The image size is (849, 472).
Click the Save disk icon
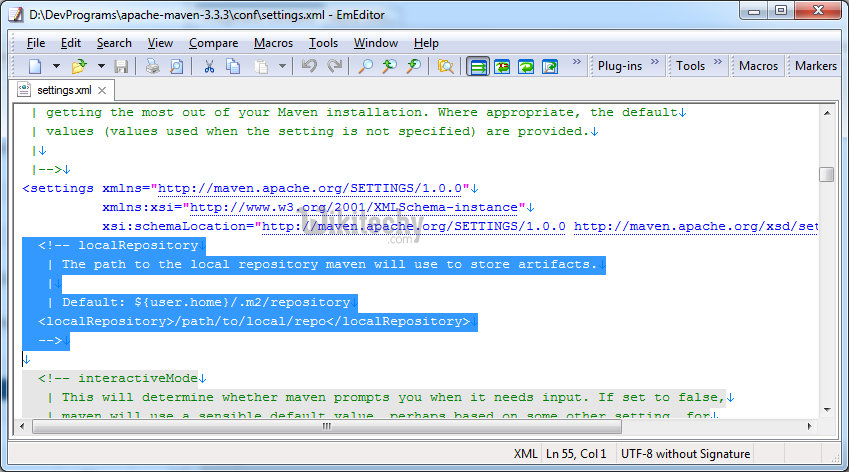[x=121, y=66]
